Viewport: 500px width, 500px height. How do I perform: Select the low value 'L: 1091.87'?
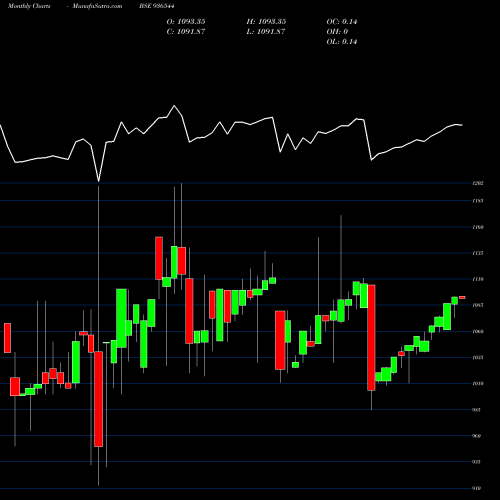pyautogui.click(x=266, y=32)
